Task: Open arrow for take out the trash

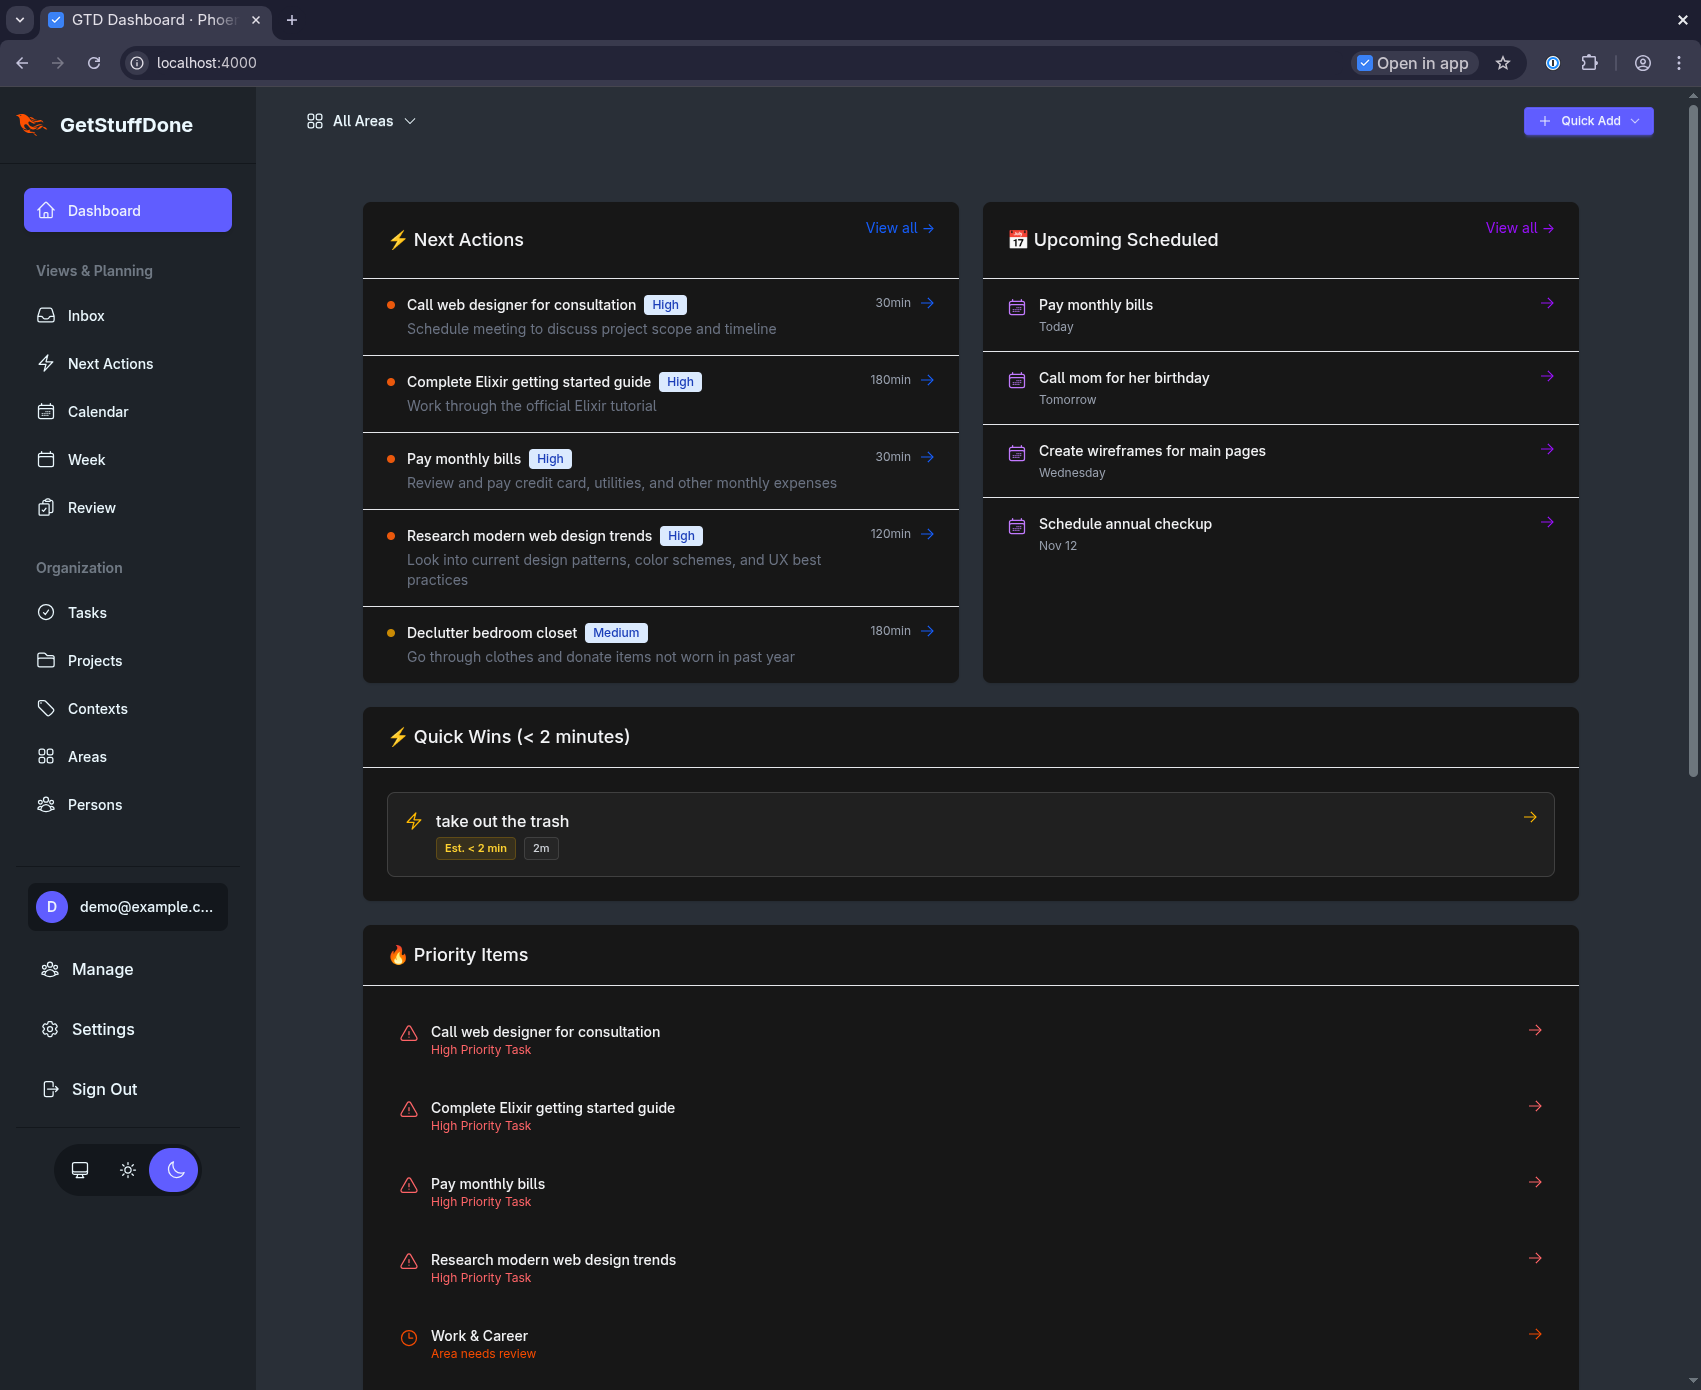Action: point(1530,817)
